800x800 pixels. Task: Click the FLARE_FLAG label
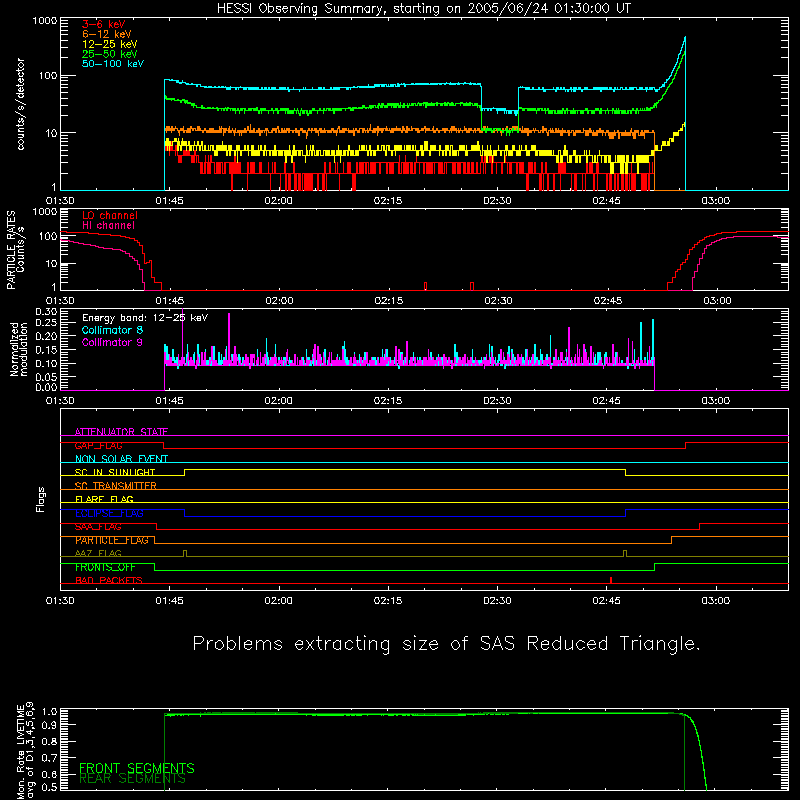point(104,499)
